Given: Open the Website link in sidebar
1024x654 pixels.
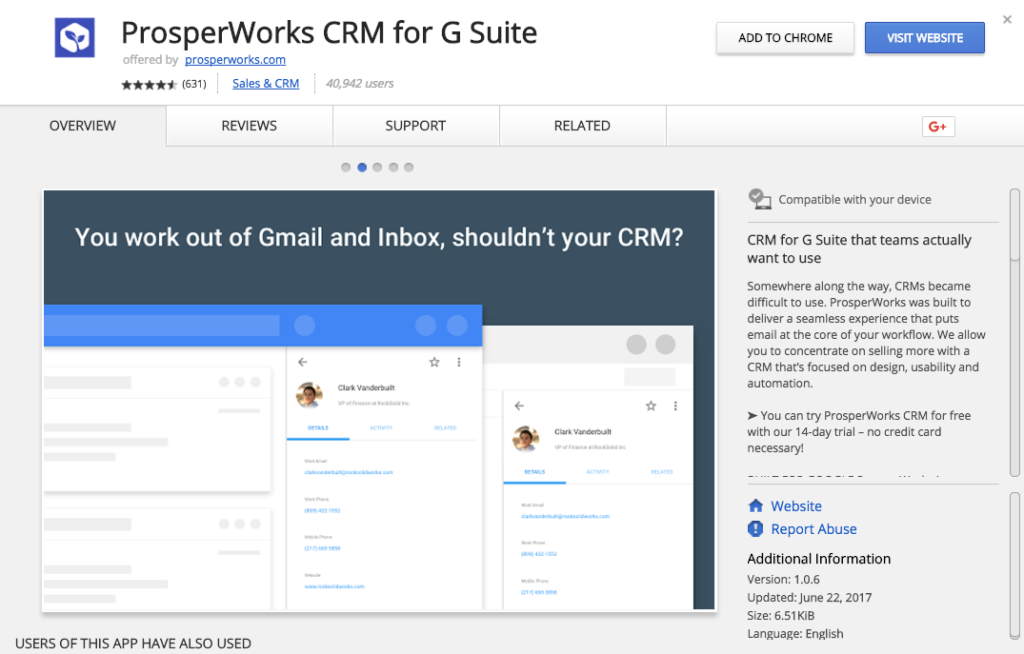Looking at the screenshot, I should tap(796, 506).
